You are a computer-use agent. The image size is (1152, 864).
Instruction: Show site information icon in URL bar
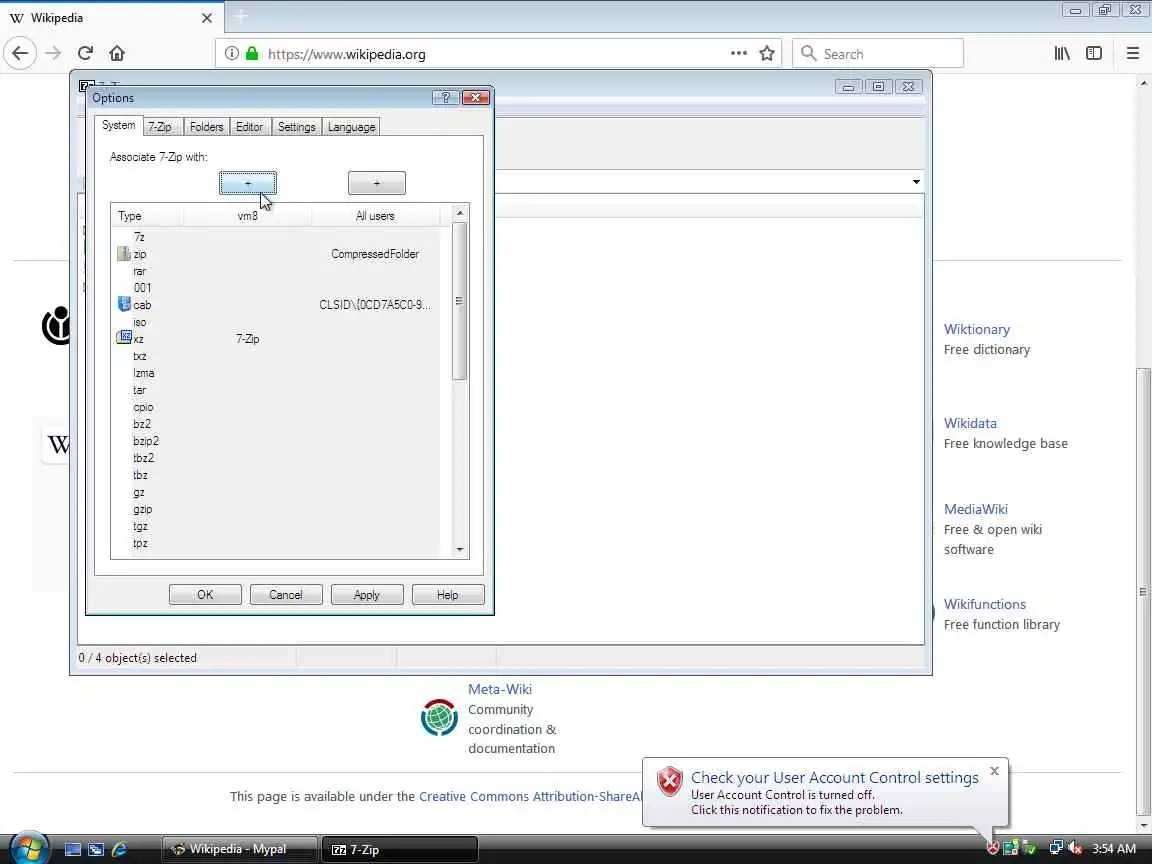tap(231, 53)
